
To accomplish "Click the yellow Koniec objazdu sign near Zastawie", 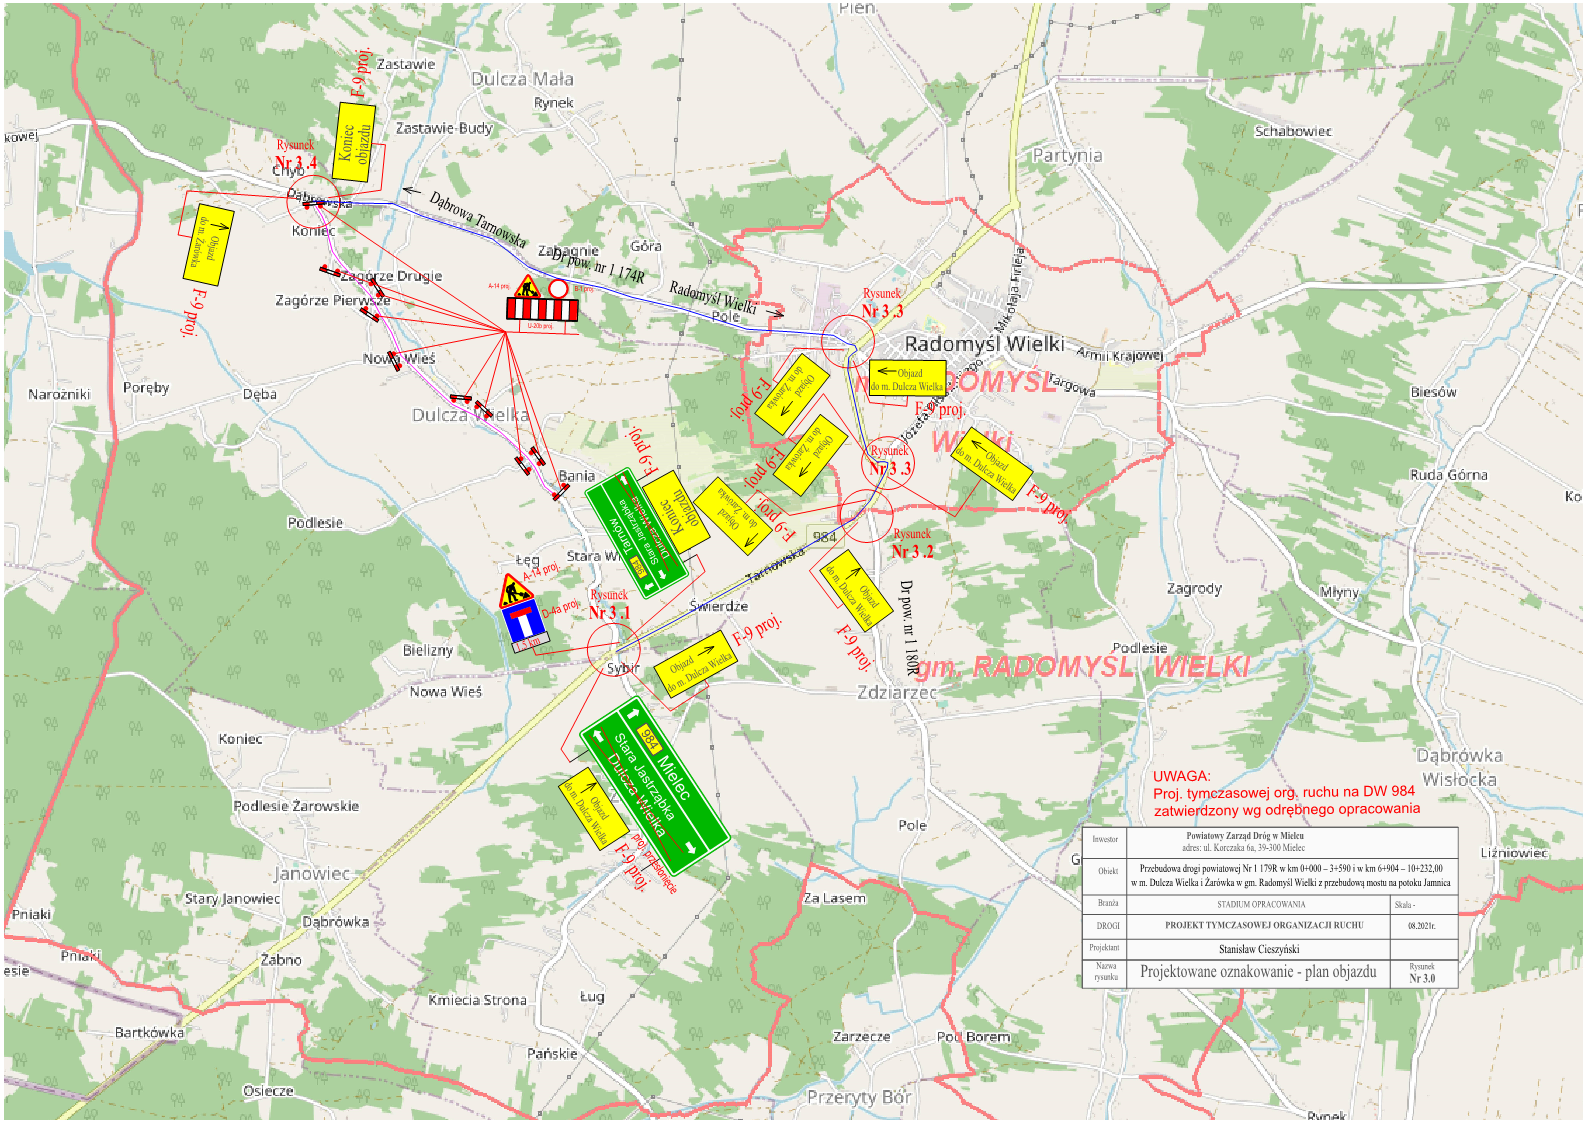I will click(x=354, y=143).
